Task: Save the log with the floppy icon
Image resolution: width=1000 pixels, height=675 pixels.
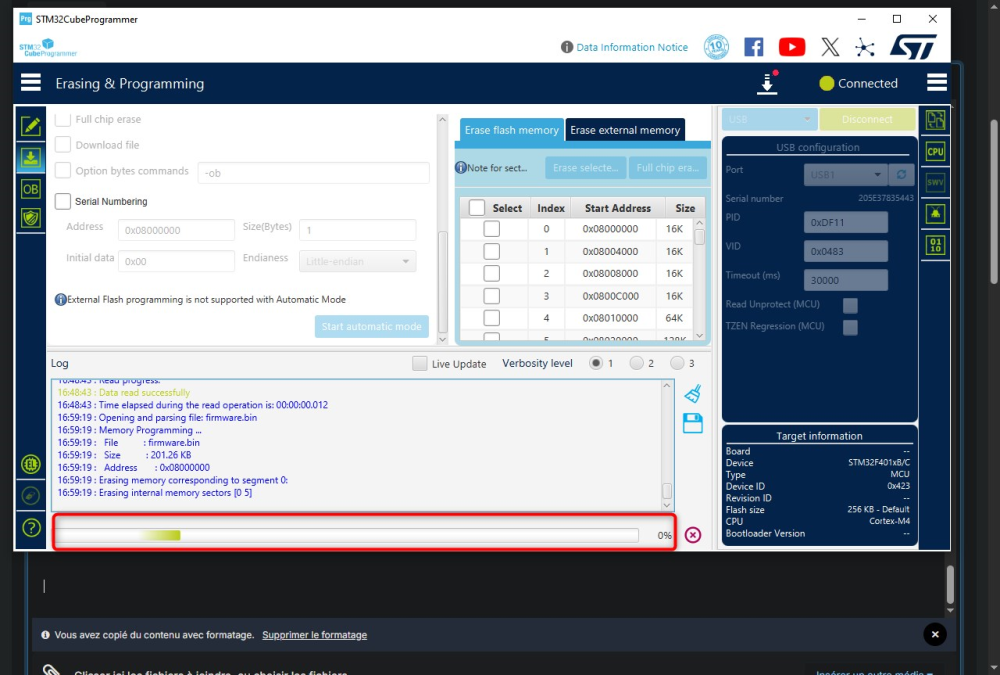Action: [x=693, y=424]
